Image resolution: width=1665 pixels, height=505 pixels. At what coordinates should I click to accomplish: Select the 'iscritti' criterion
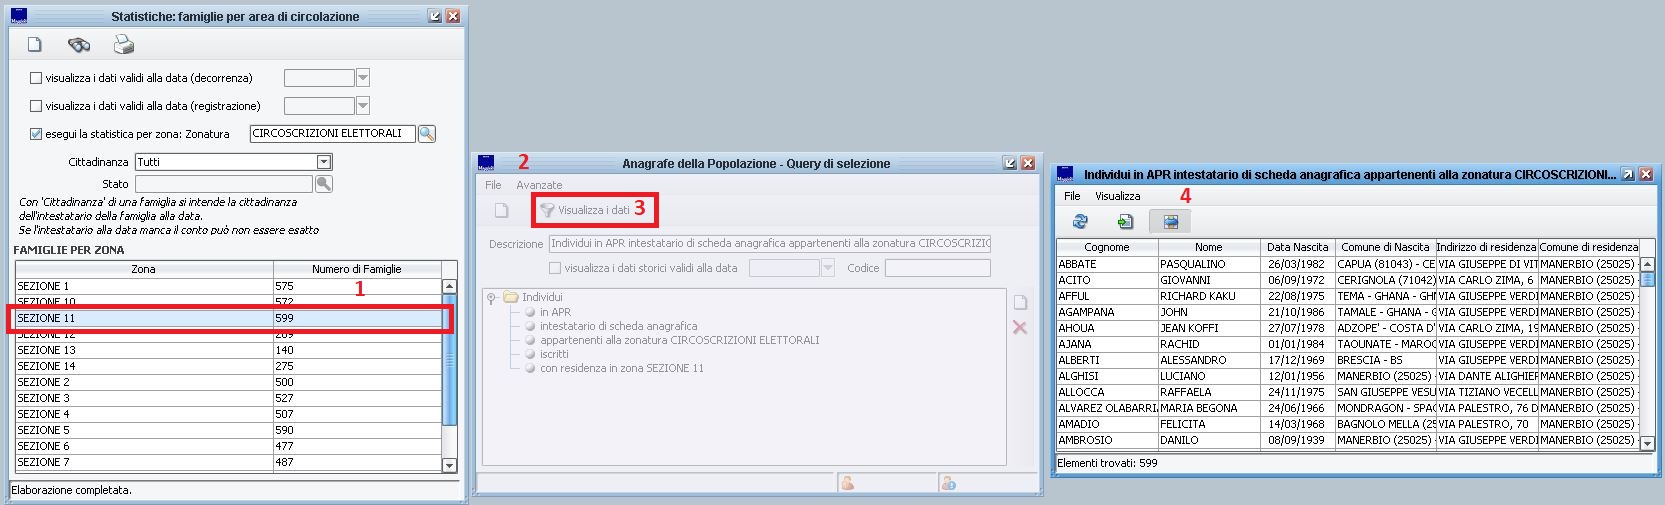click(x=554, y=354)
